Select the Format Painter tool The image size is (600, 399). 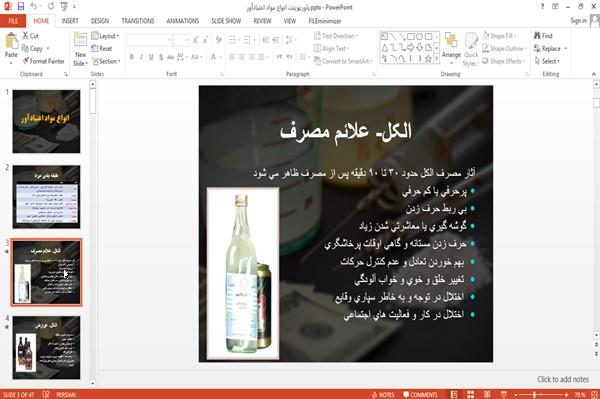[43, 61]
